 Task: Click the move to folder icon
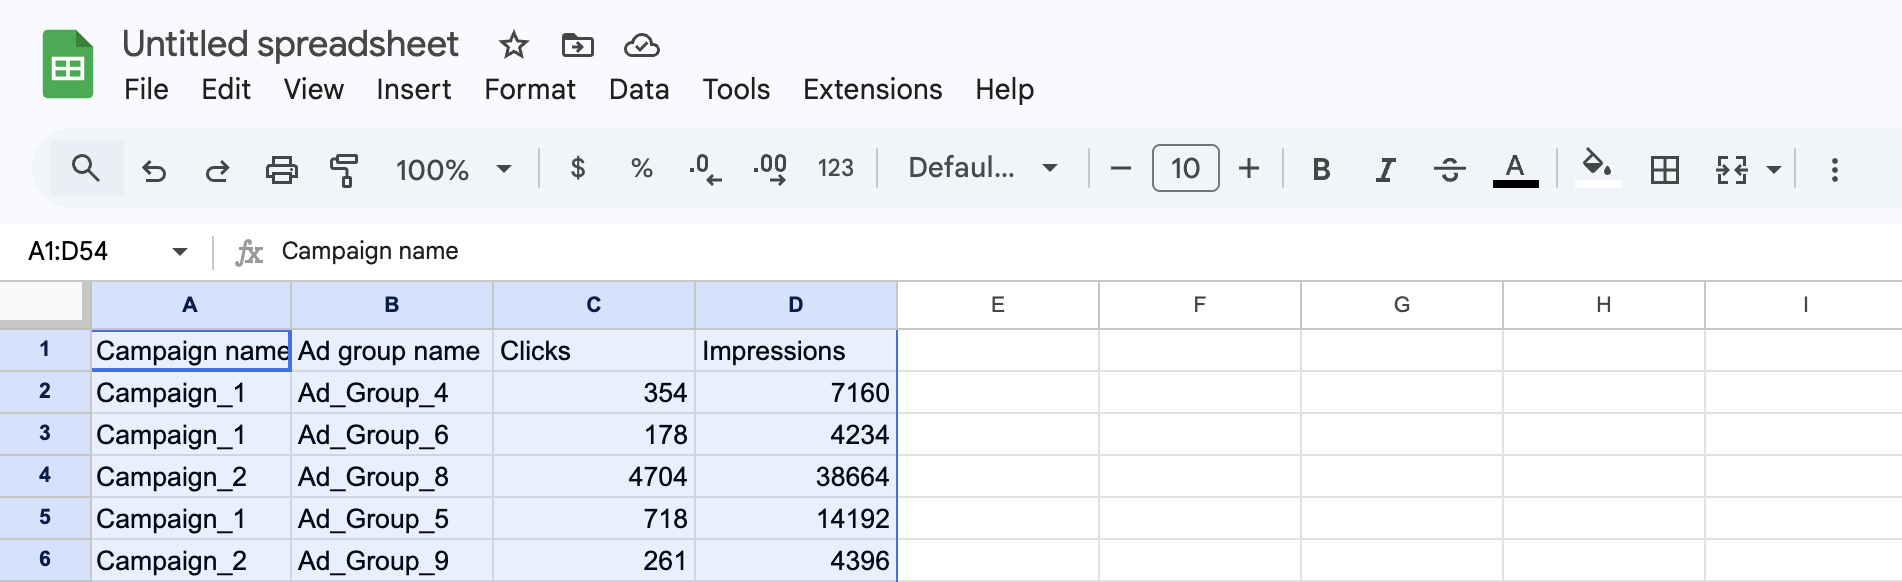click(x=577, y=45)
